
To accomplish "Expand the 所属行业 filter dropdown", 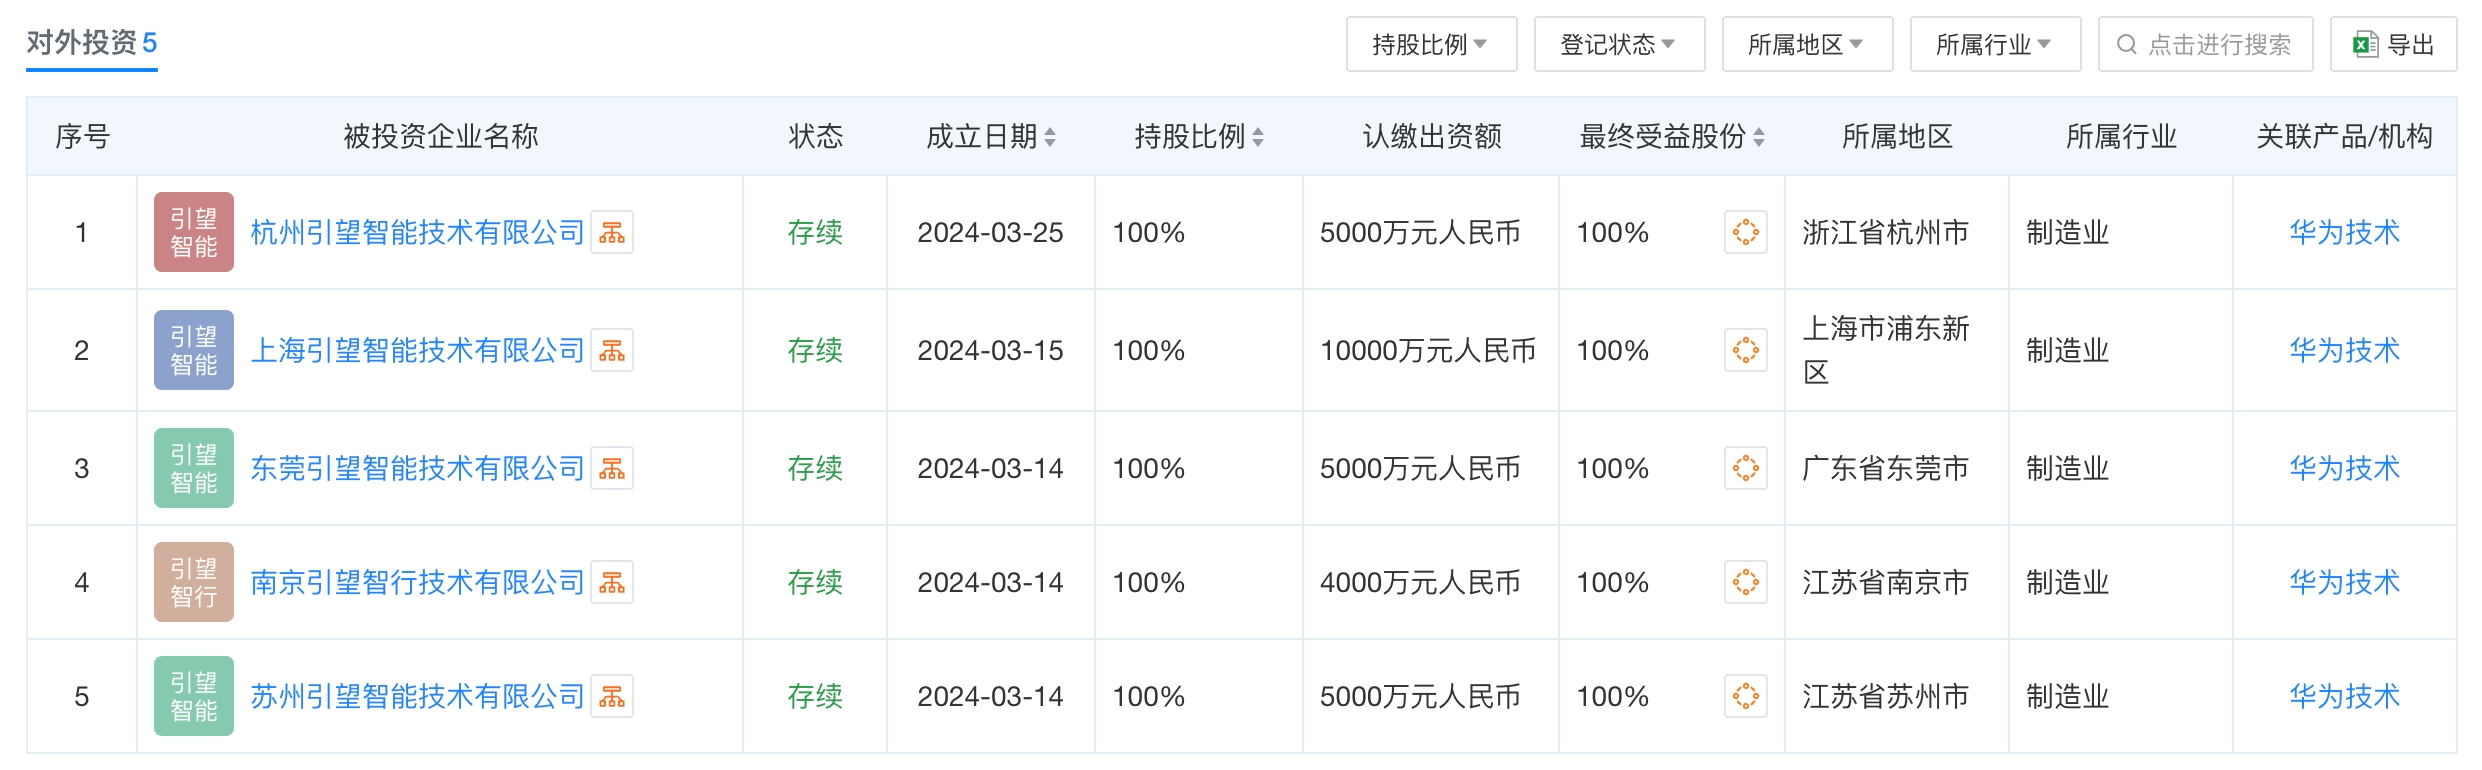I will click(1995, 45).
